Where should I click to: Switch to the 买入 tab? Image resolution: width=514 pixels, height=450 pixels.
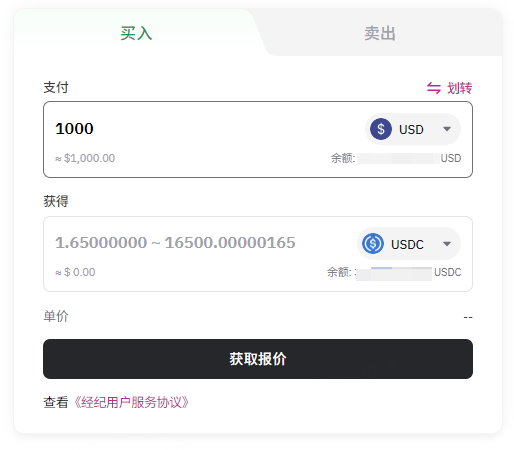pyautogui.click(x=136, y=33)
